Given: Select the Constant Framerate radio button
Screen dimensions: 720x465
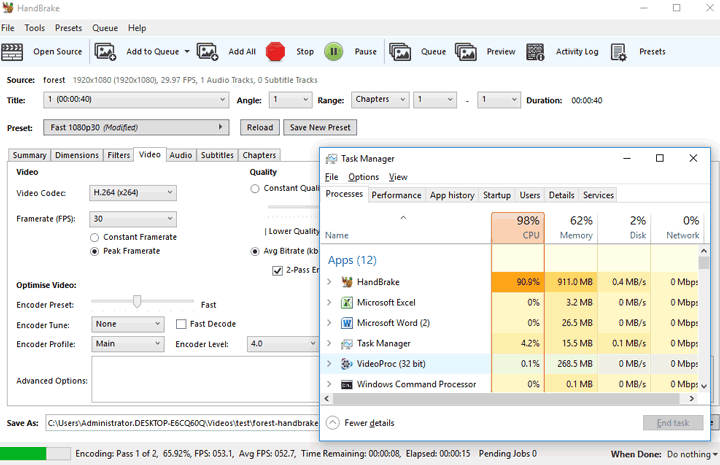Looking at the screenshot, I should point(95,237).
